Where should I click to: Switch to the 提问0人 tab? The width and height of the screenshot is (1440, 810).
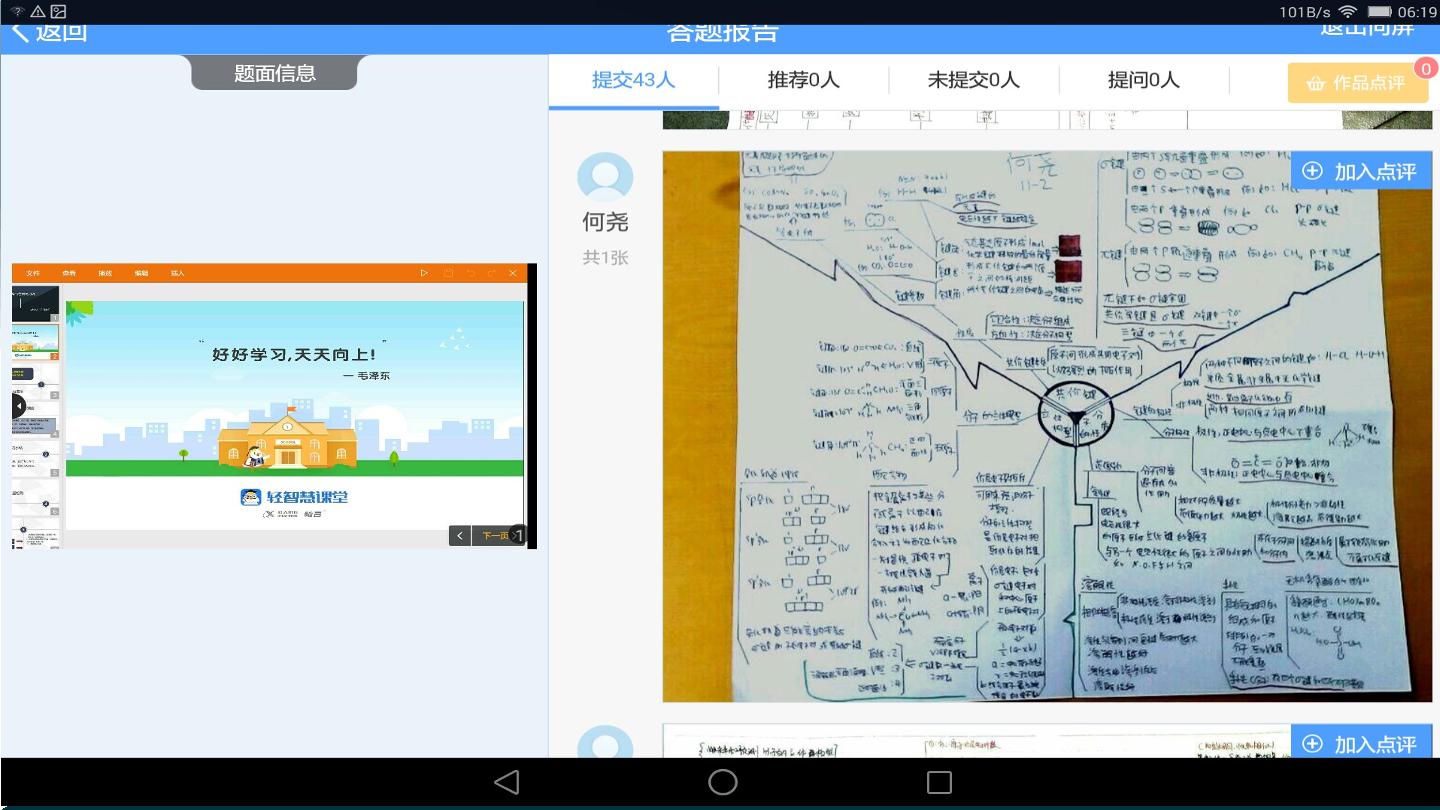[1144, 80]
